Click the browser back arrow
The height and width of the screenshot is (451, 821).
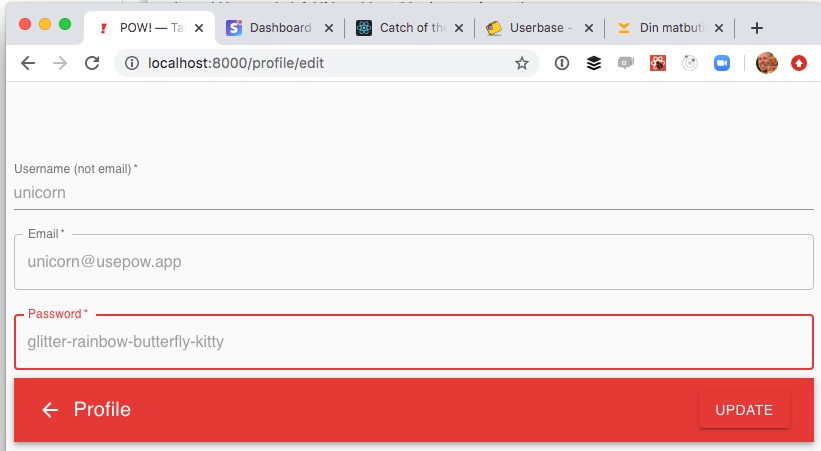pyautogui.click(x=28, y=63)
